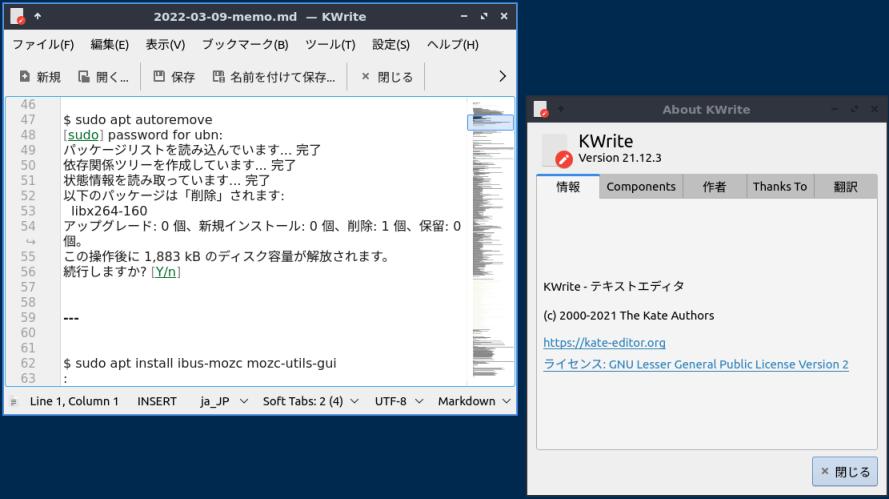Click the line-mode icon in the status bar
This screenshot has height=499, width=889.
[14, 401]
